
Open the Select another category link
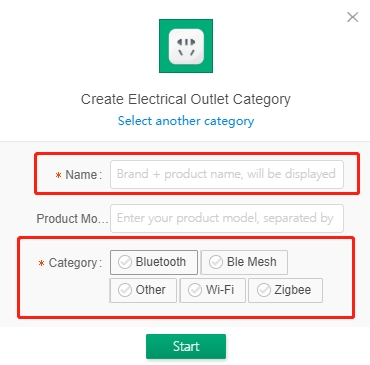pyautogui.click(x=186, y=121)
